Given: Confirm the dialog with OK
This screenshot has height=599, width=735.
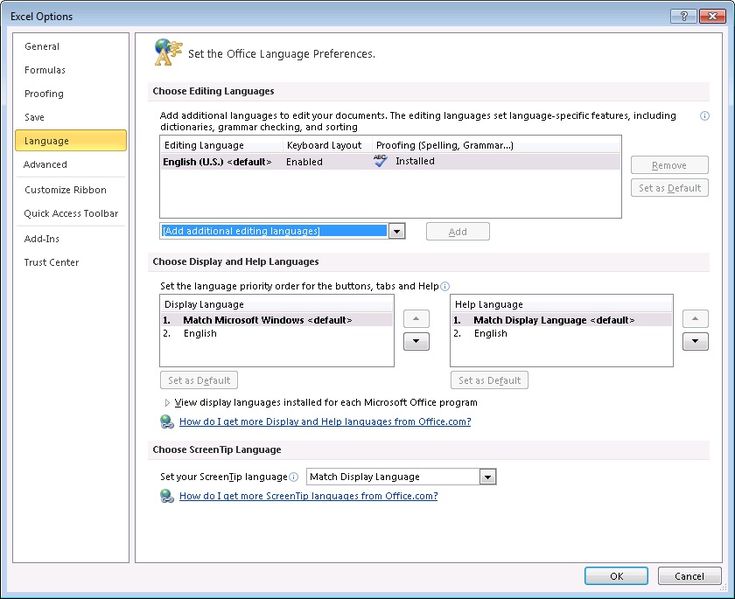Looking at the screenshot, I should (x=616, y=576).
